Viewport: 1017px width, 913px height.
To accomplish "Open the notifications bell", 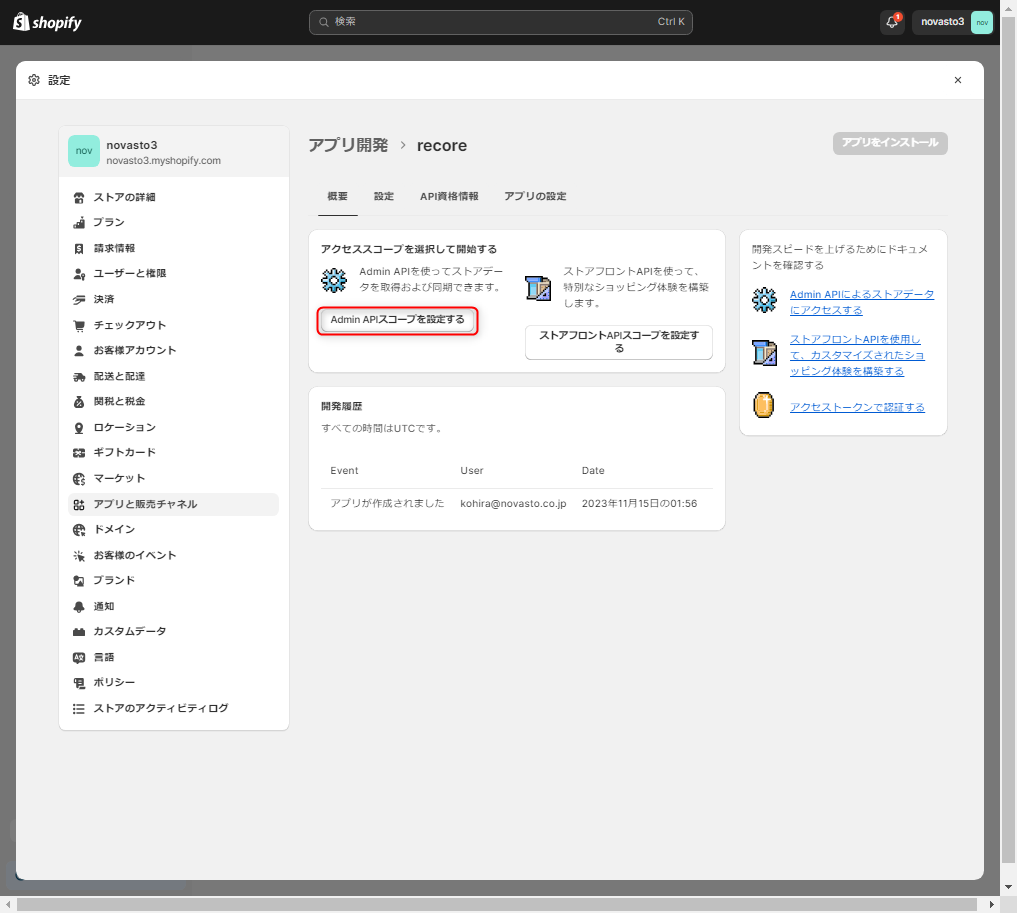I will pos(892,22).
